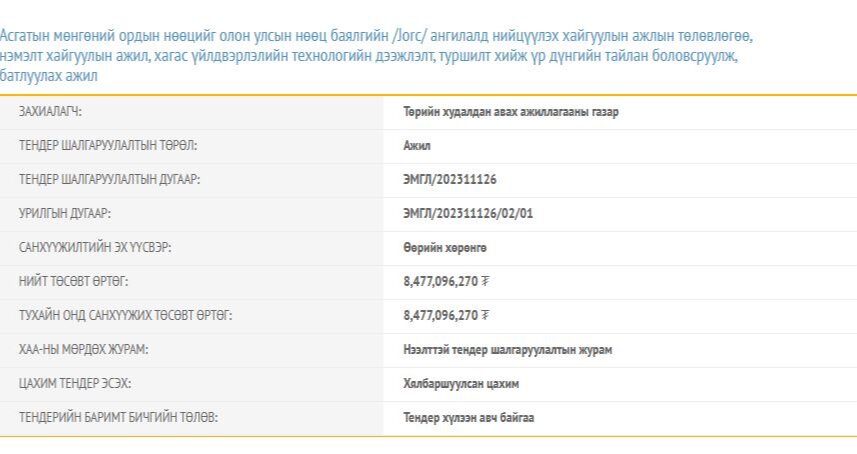The width and height of the screenshot is (857, 454).
Task: Click the УРИЛГЫН ДУГААР label
Action: [64, 214]
